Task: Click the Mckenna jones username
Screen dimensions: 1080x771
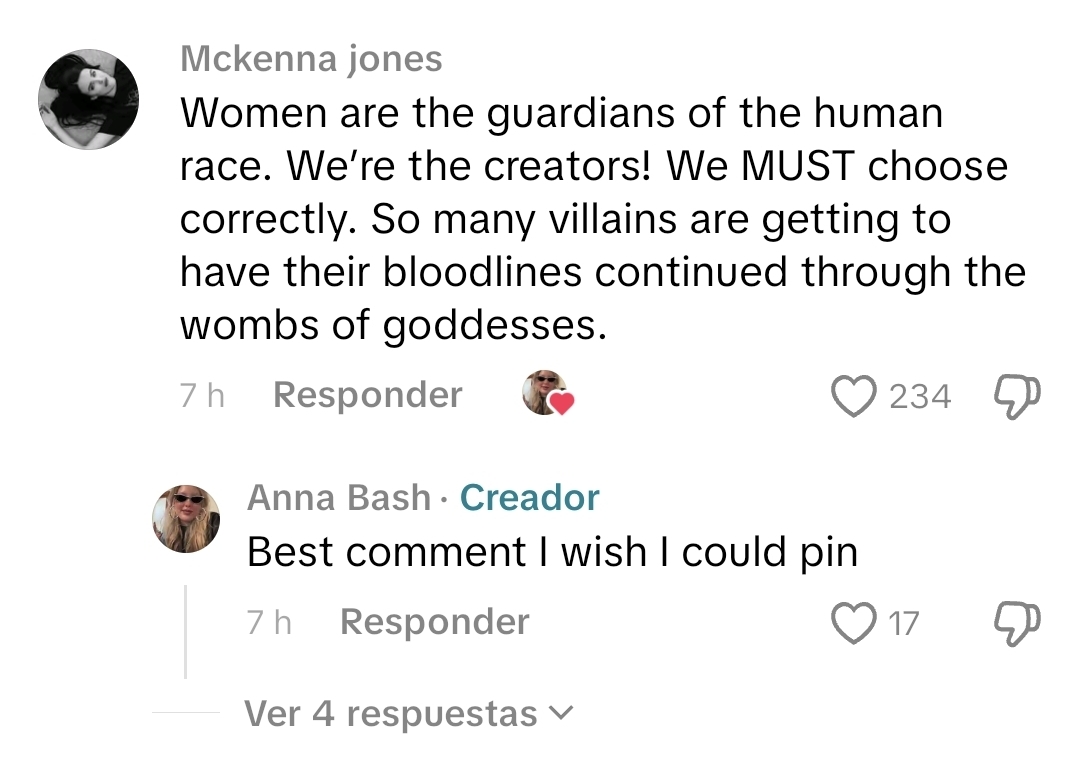Action: (311, 59)
